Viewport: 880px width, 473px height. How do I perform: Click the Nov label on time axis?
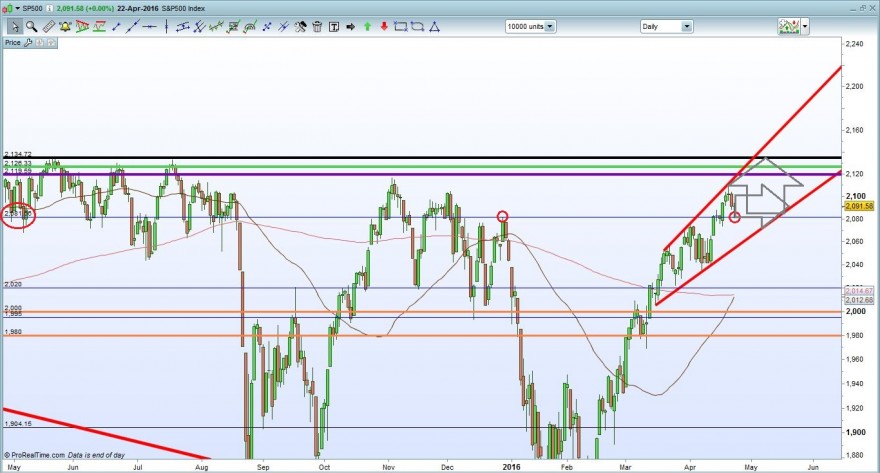pos(388,467)
